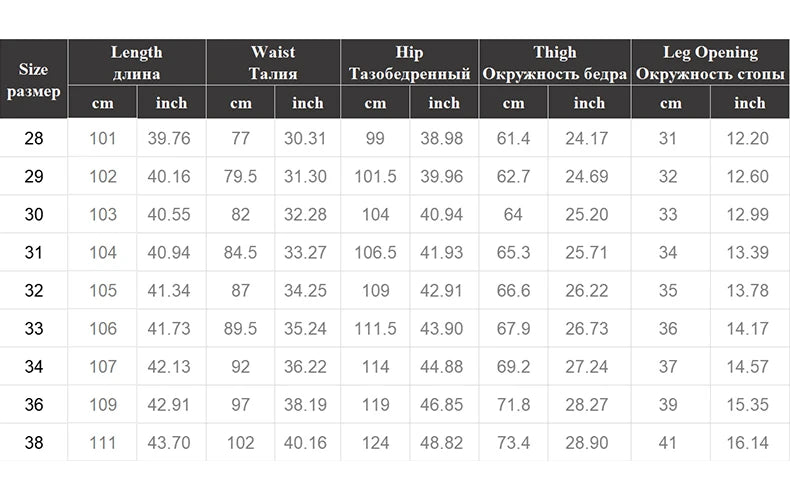Image resolution: width=790 pixels, height=500 pixels.
Task: Select the 48.82 hip inch value
Action: [443, 442]
